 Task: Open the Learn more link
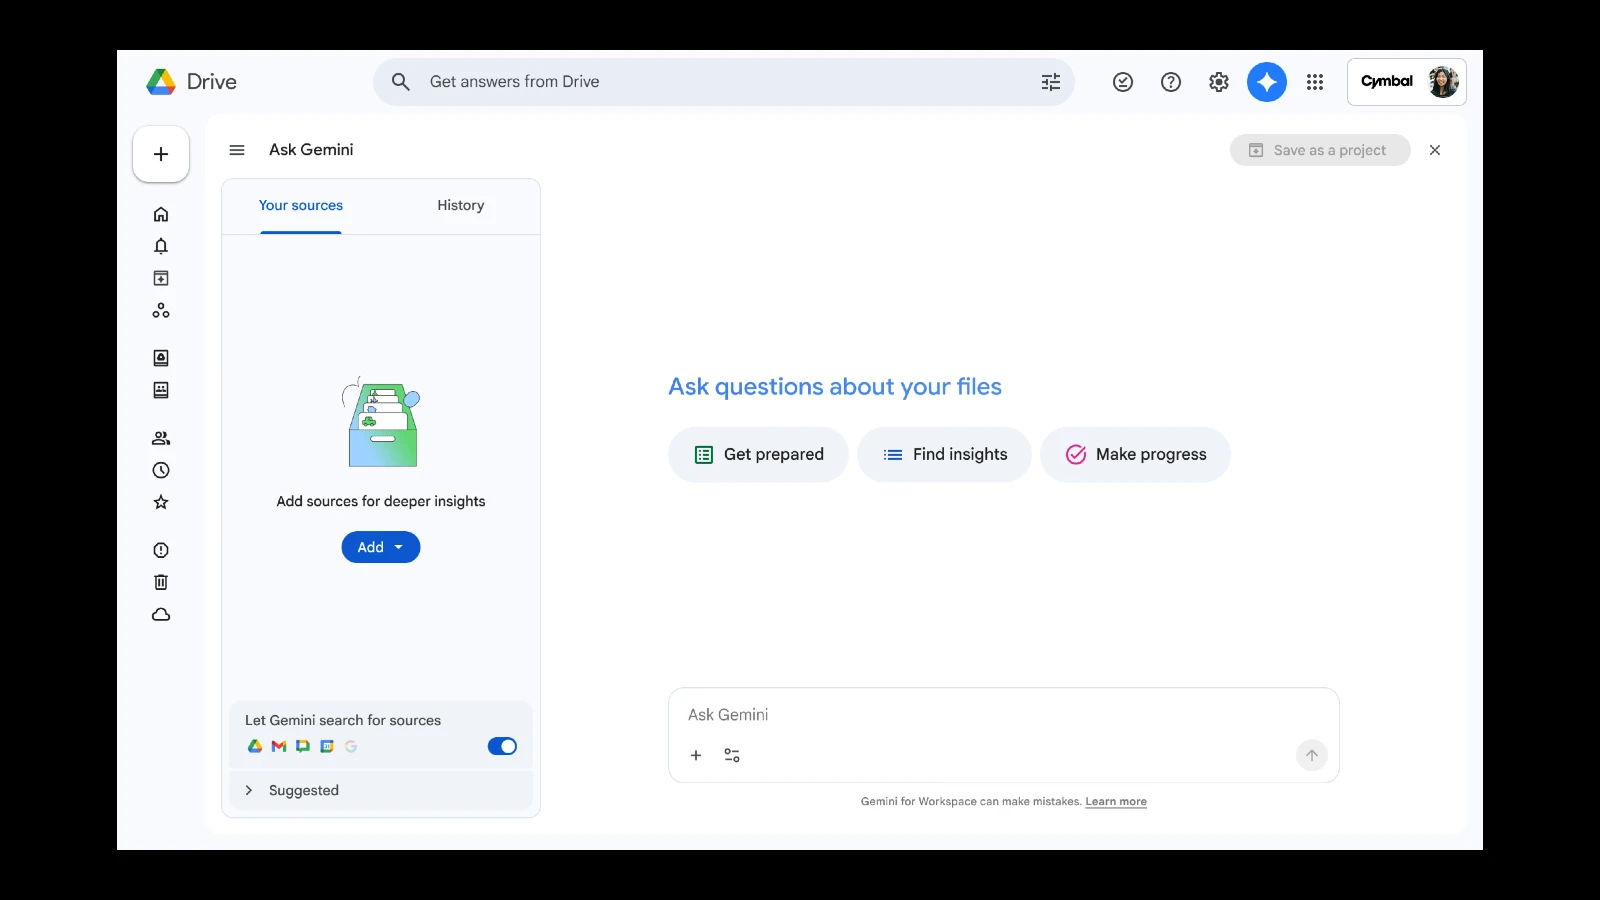(1116, 801)
